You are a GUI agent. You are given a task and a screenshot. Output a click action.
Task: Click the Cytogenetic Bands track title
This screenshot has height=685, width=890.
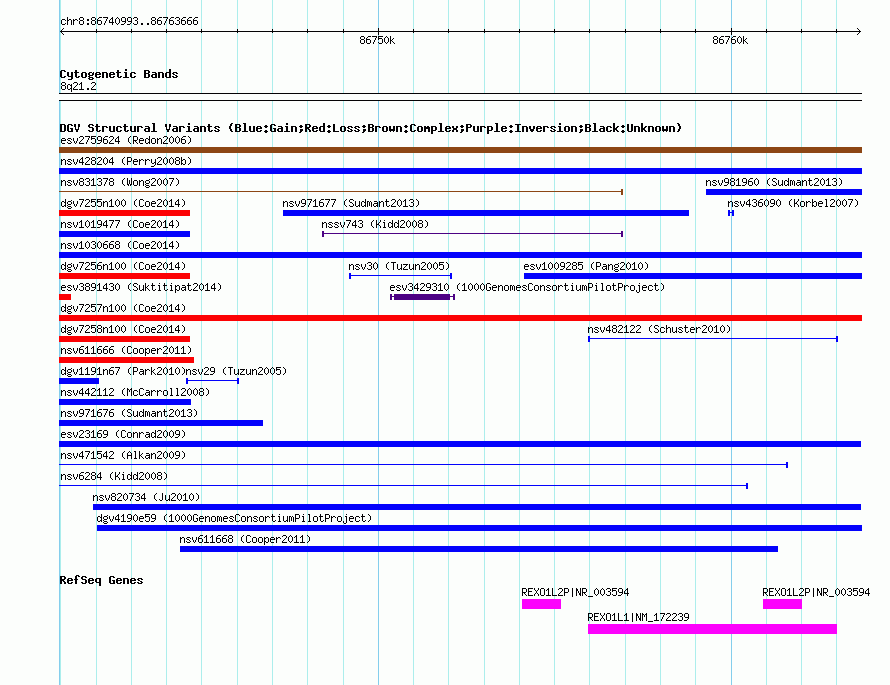pyautogui.click(x=119, y=74)
